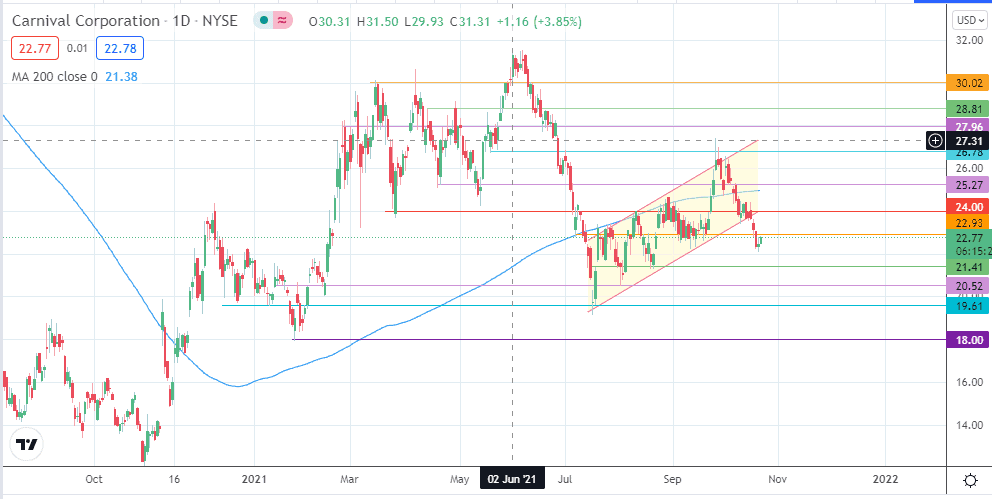
Task: Select the cyan 19.61 price label
Action: (x=967, y=305)
